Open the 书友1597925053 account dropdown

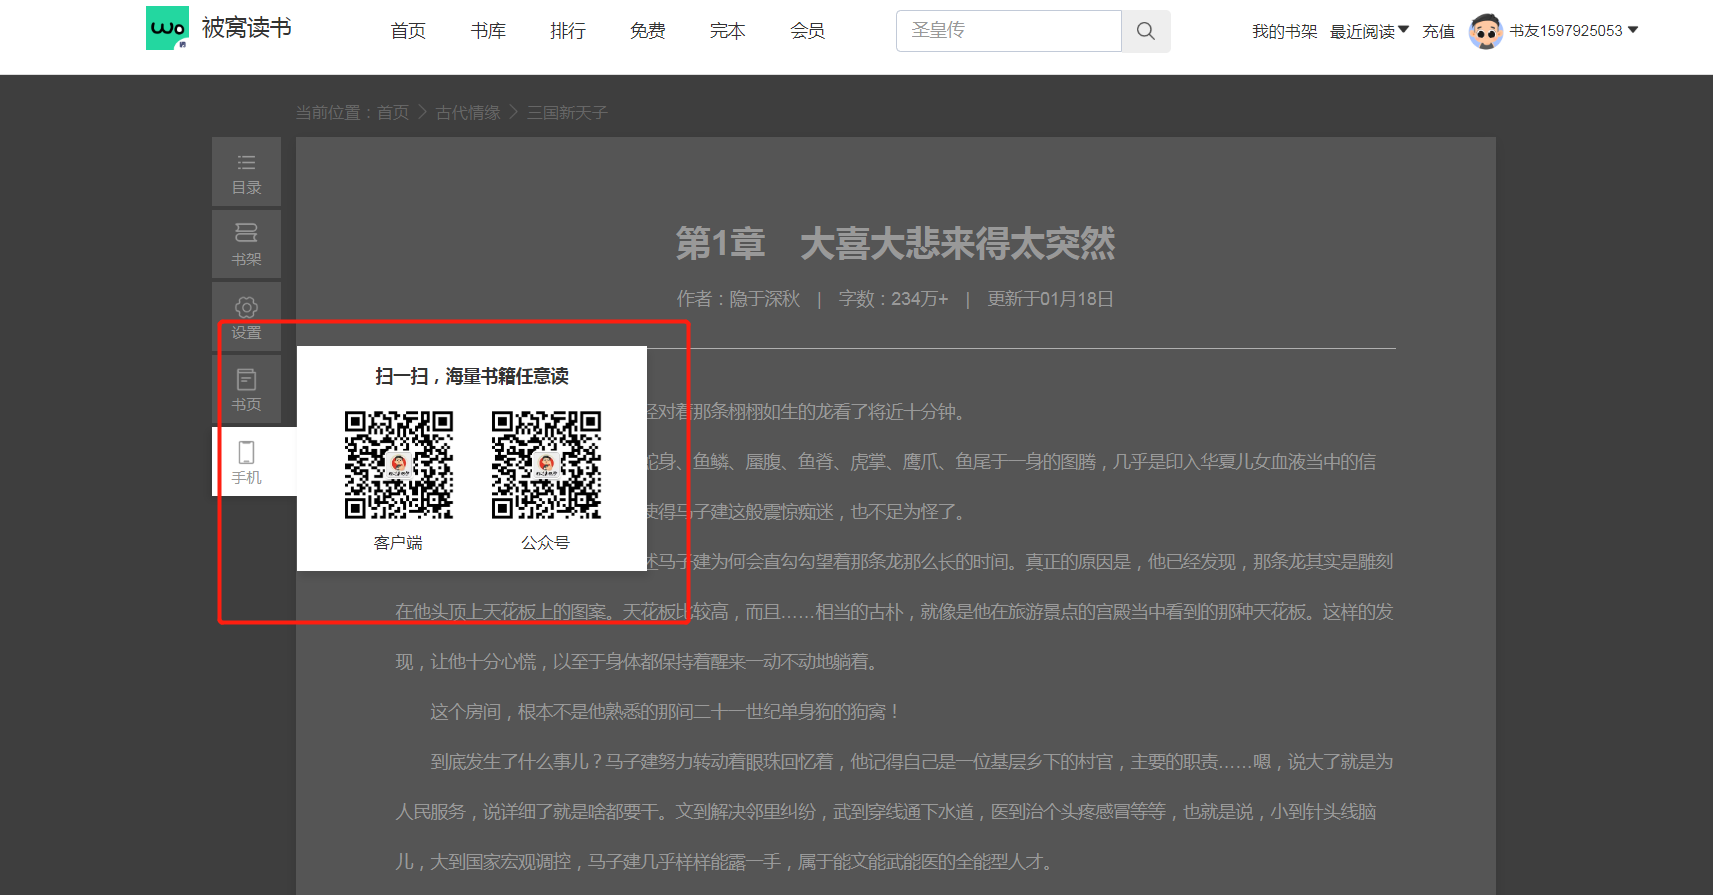pyautogui.click(x=1574, y=31)
